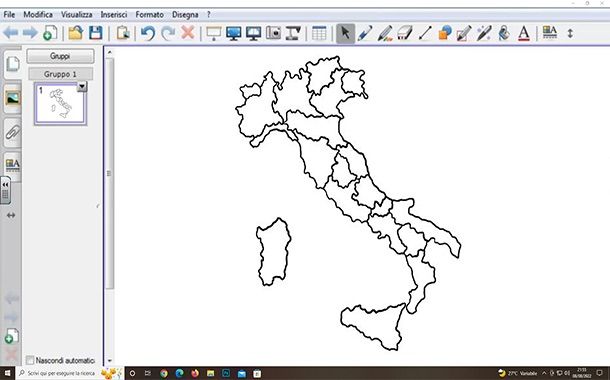The height and width of the screenshot is (380, 610).
Task: Open the Gallery tab in sidebar
Action: click(12, 98)
